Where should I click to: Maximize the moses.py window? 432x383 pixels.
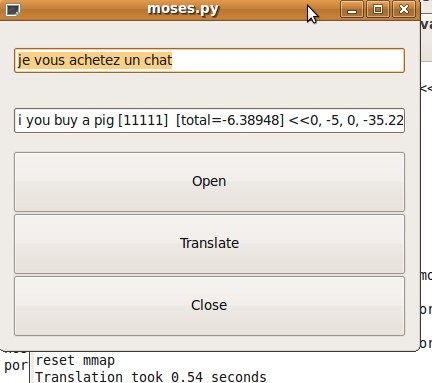pos(378,9)
